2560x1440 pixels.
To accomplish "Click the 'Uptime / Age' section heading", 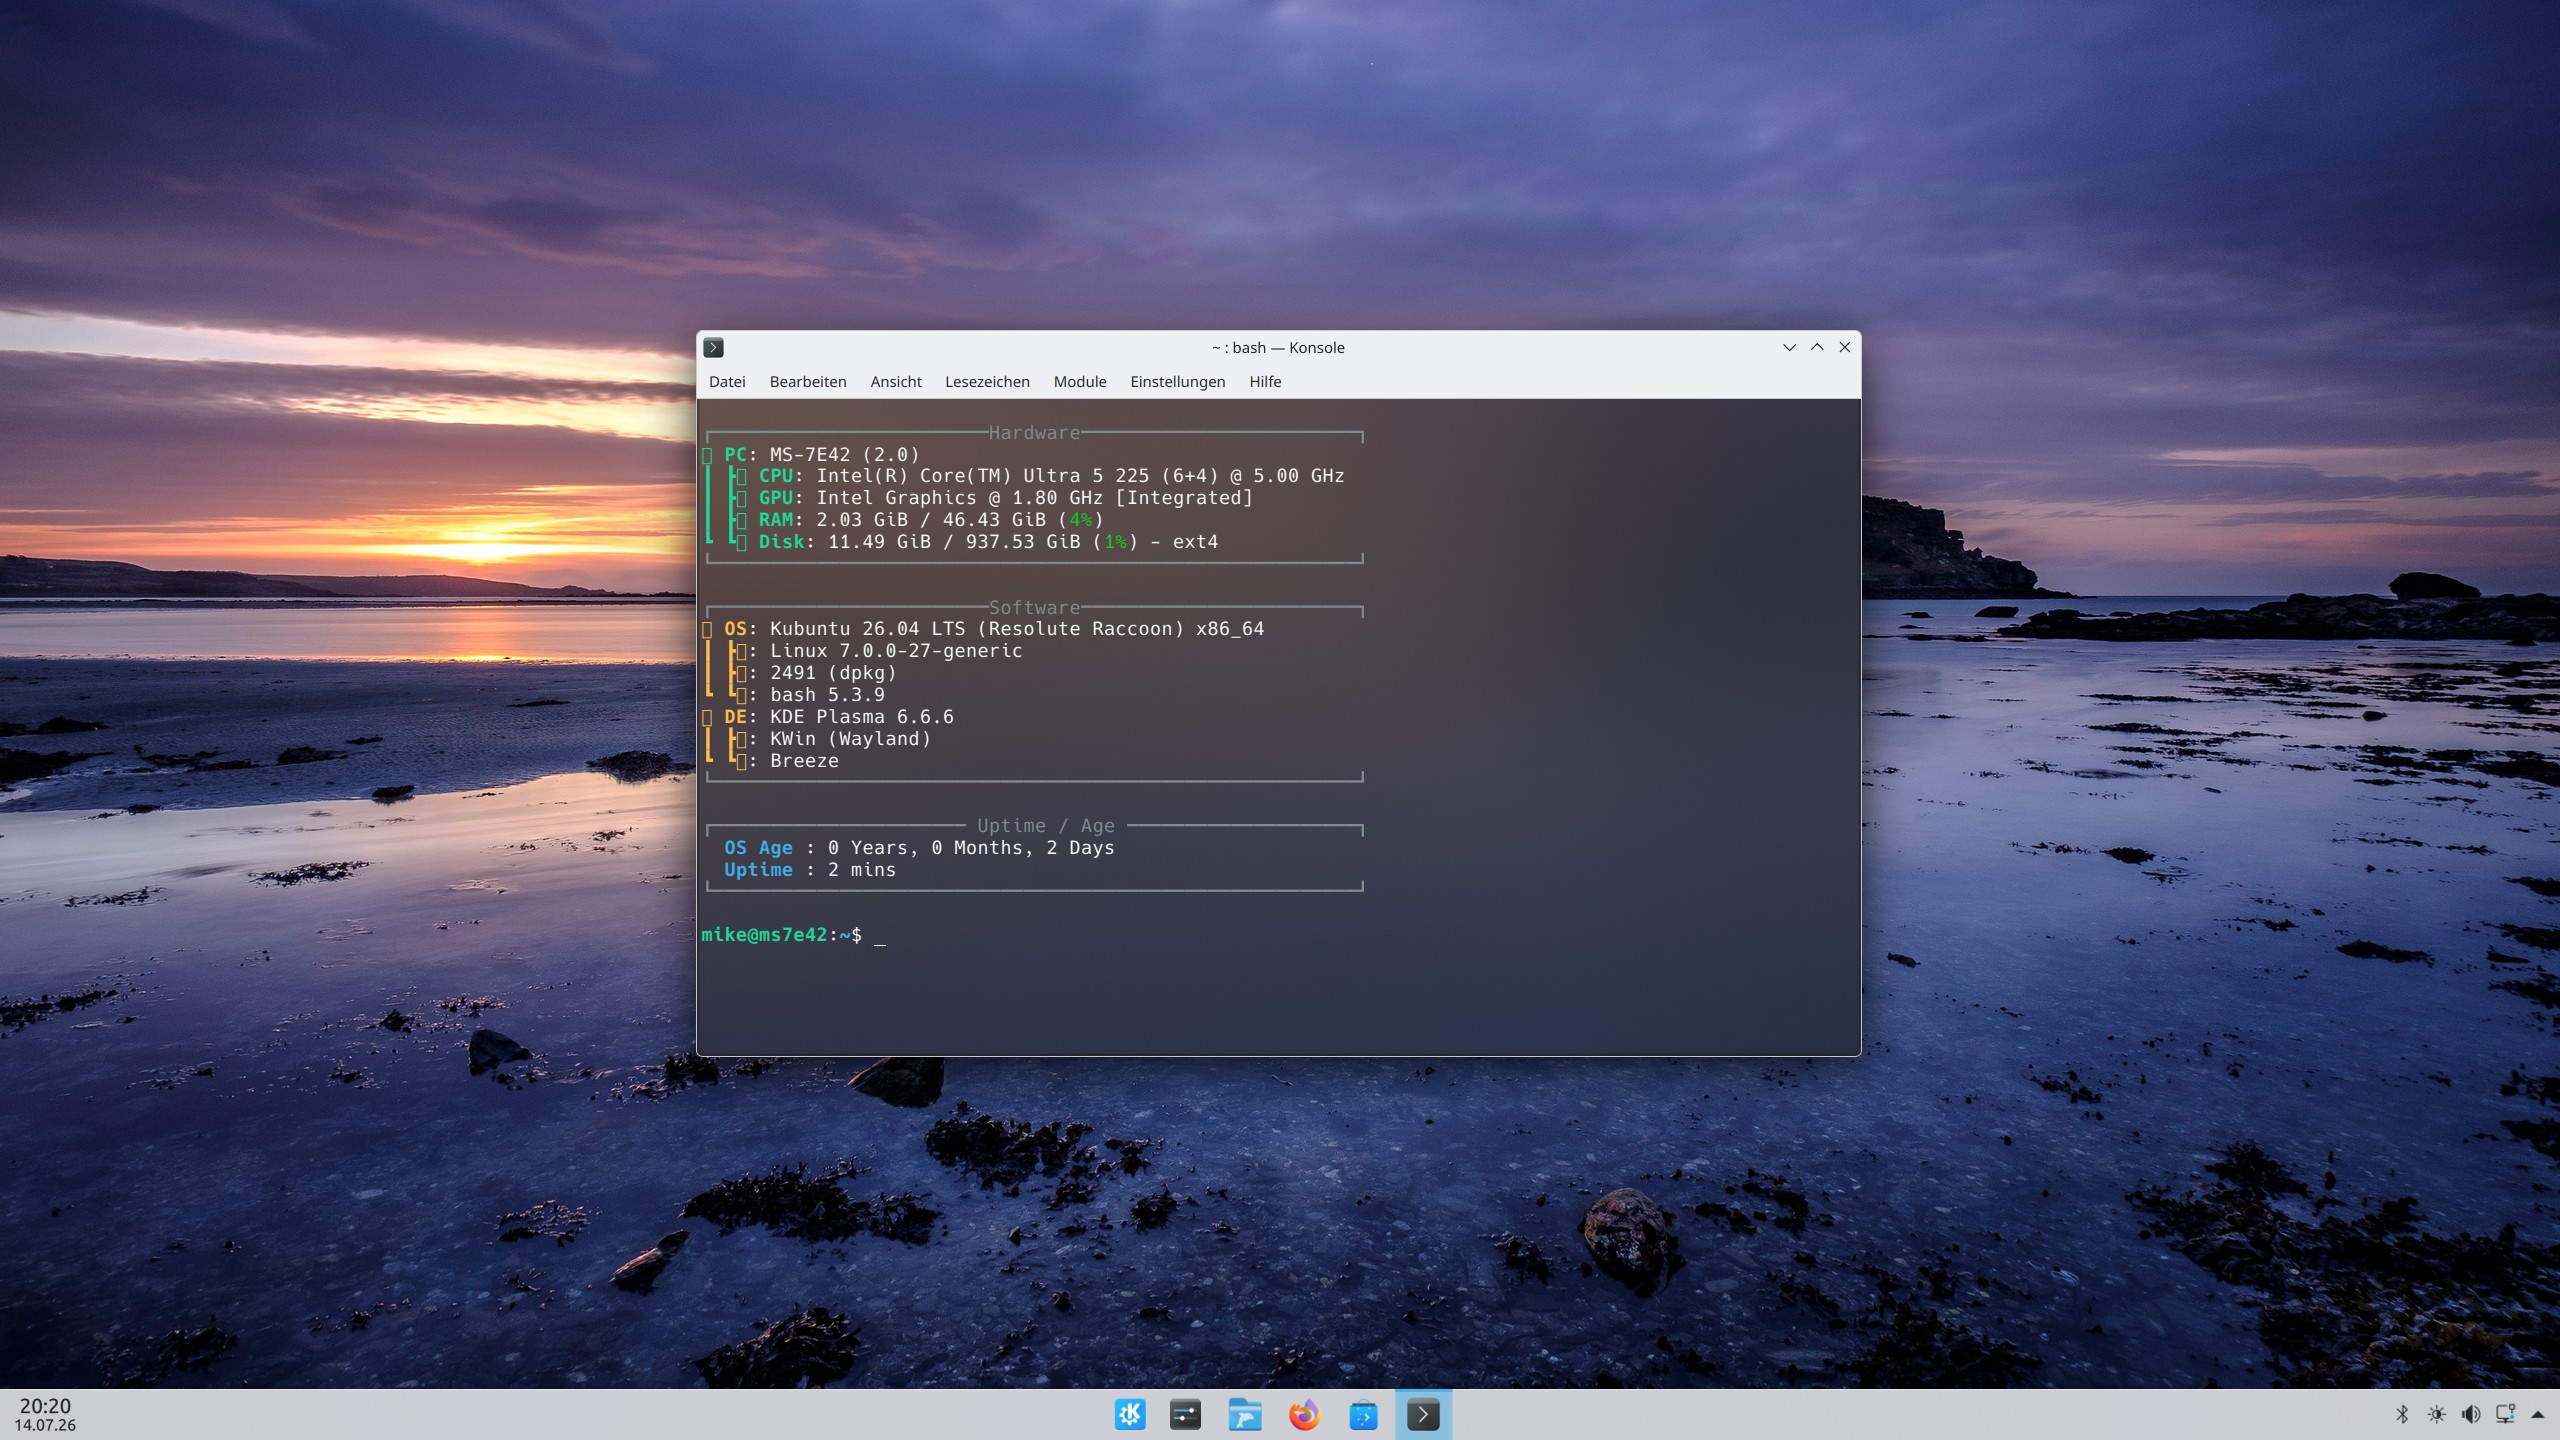I will click(x=1045, y=826).
